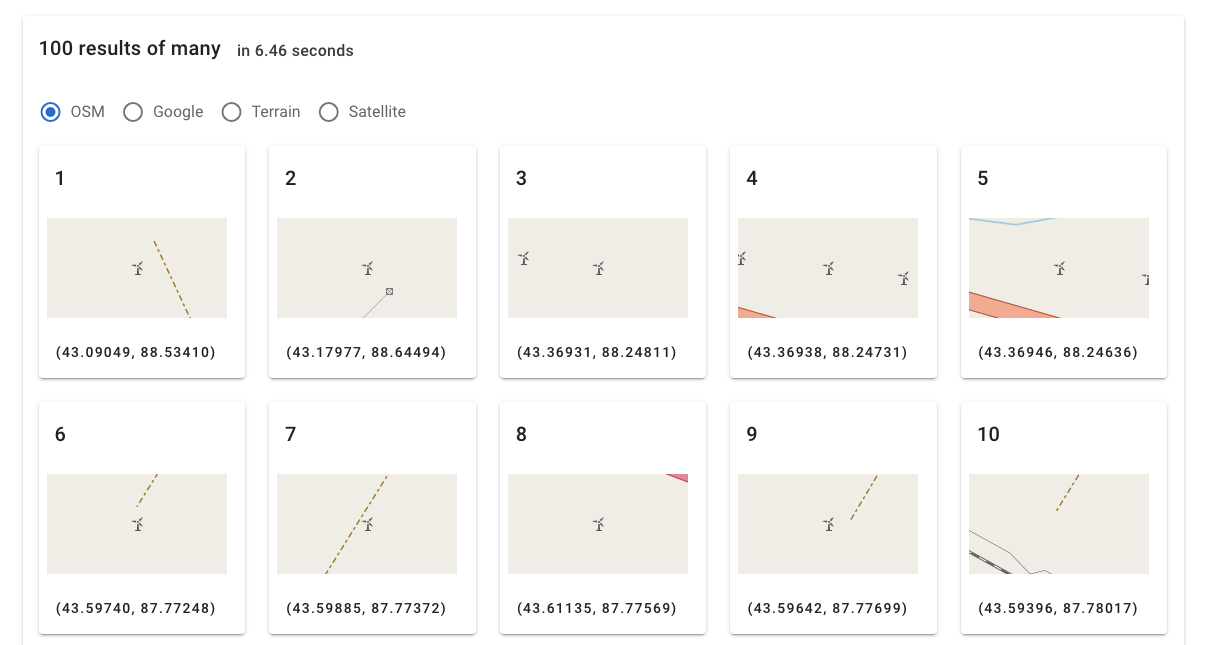
Task: Click the rightmost wind turbine in result 4
Action: [903, 278]
